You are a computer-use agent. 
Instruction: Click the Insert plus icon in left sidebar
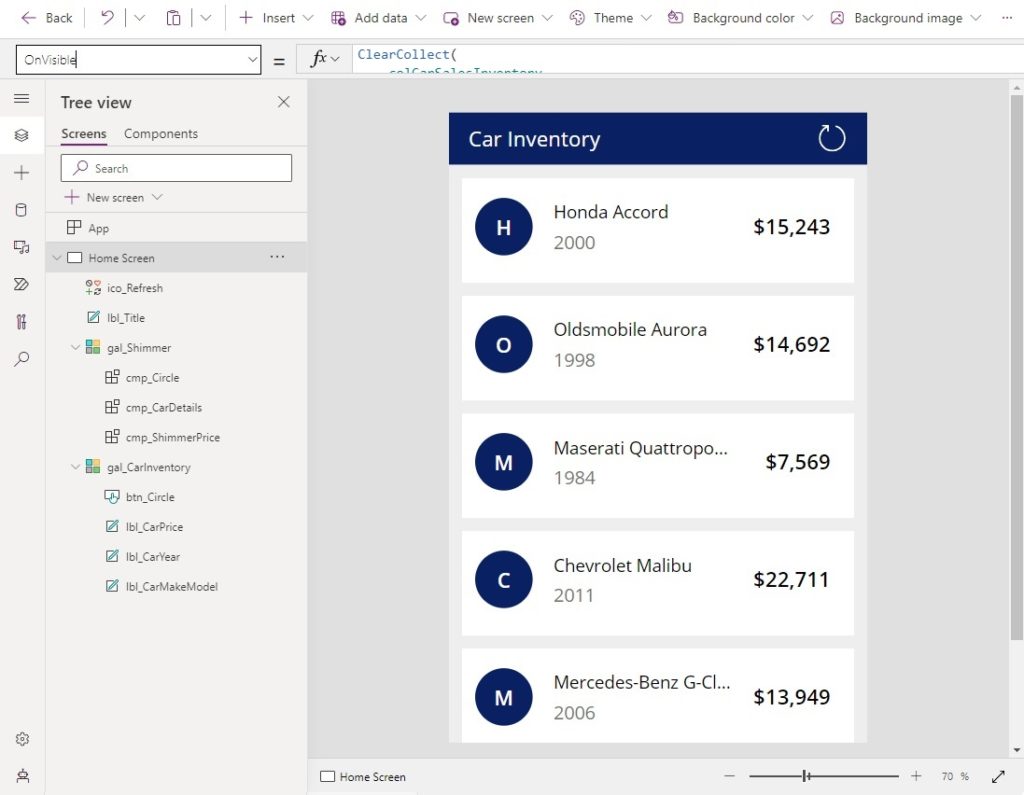[x=21, y=172]
